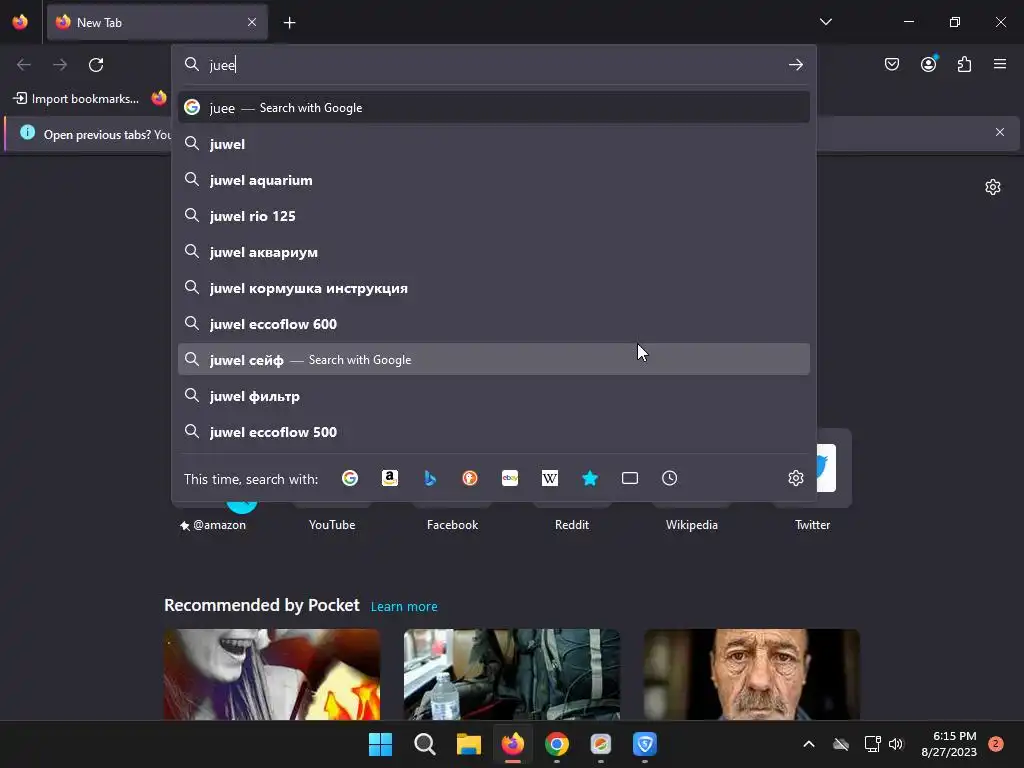Open the Wikipedia shortcut

coord(692,524)
